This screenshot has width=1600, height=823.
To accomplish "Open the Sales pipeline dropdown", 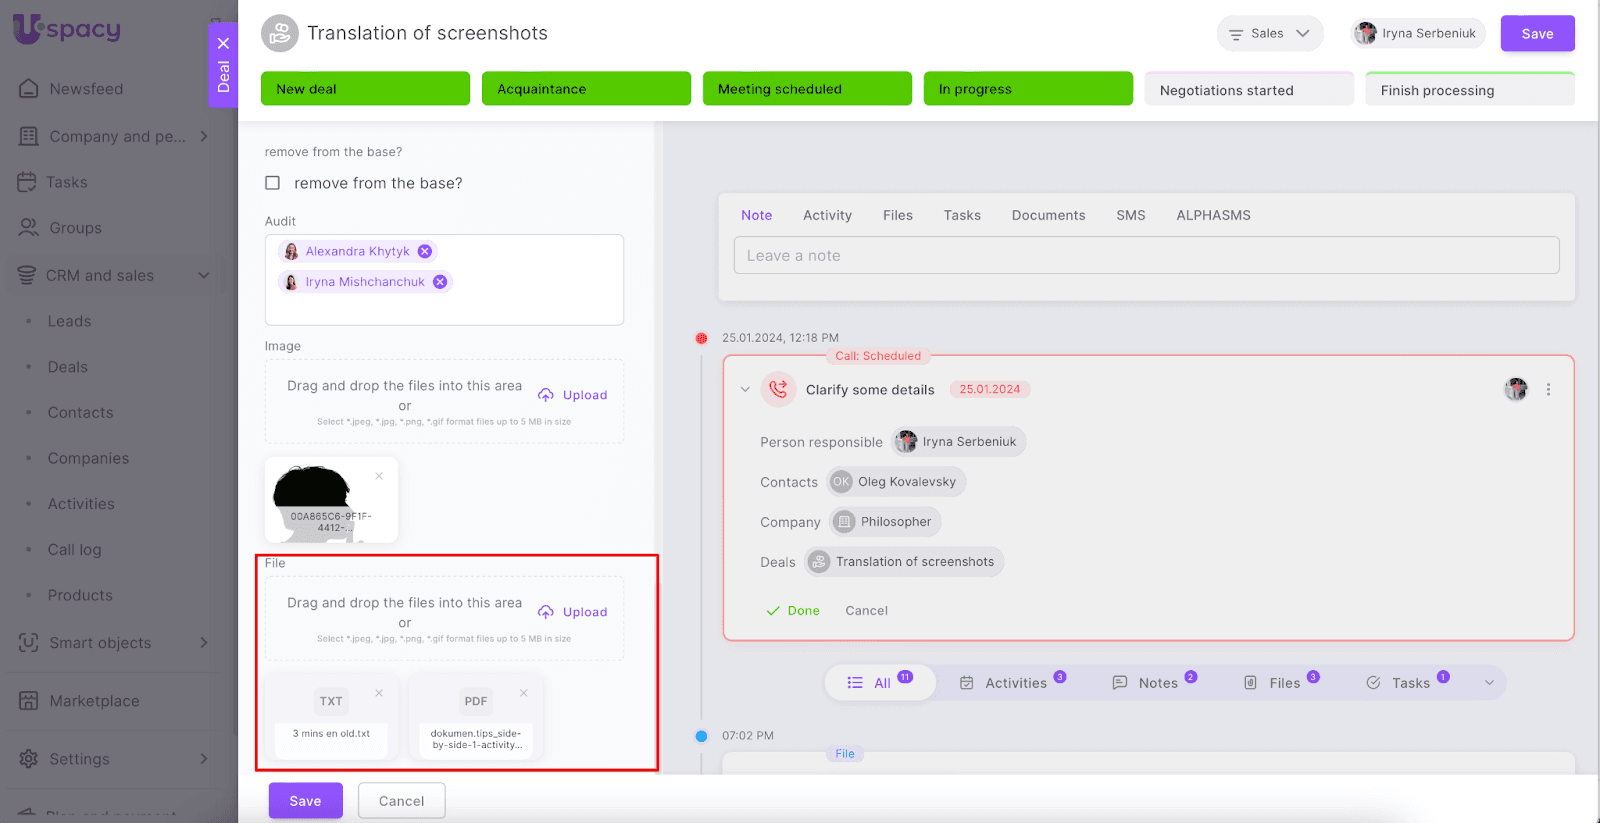I will (x=1269, y=34).
